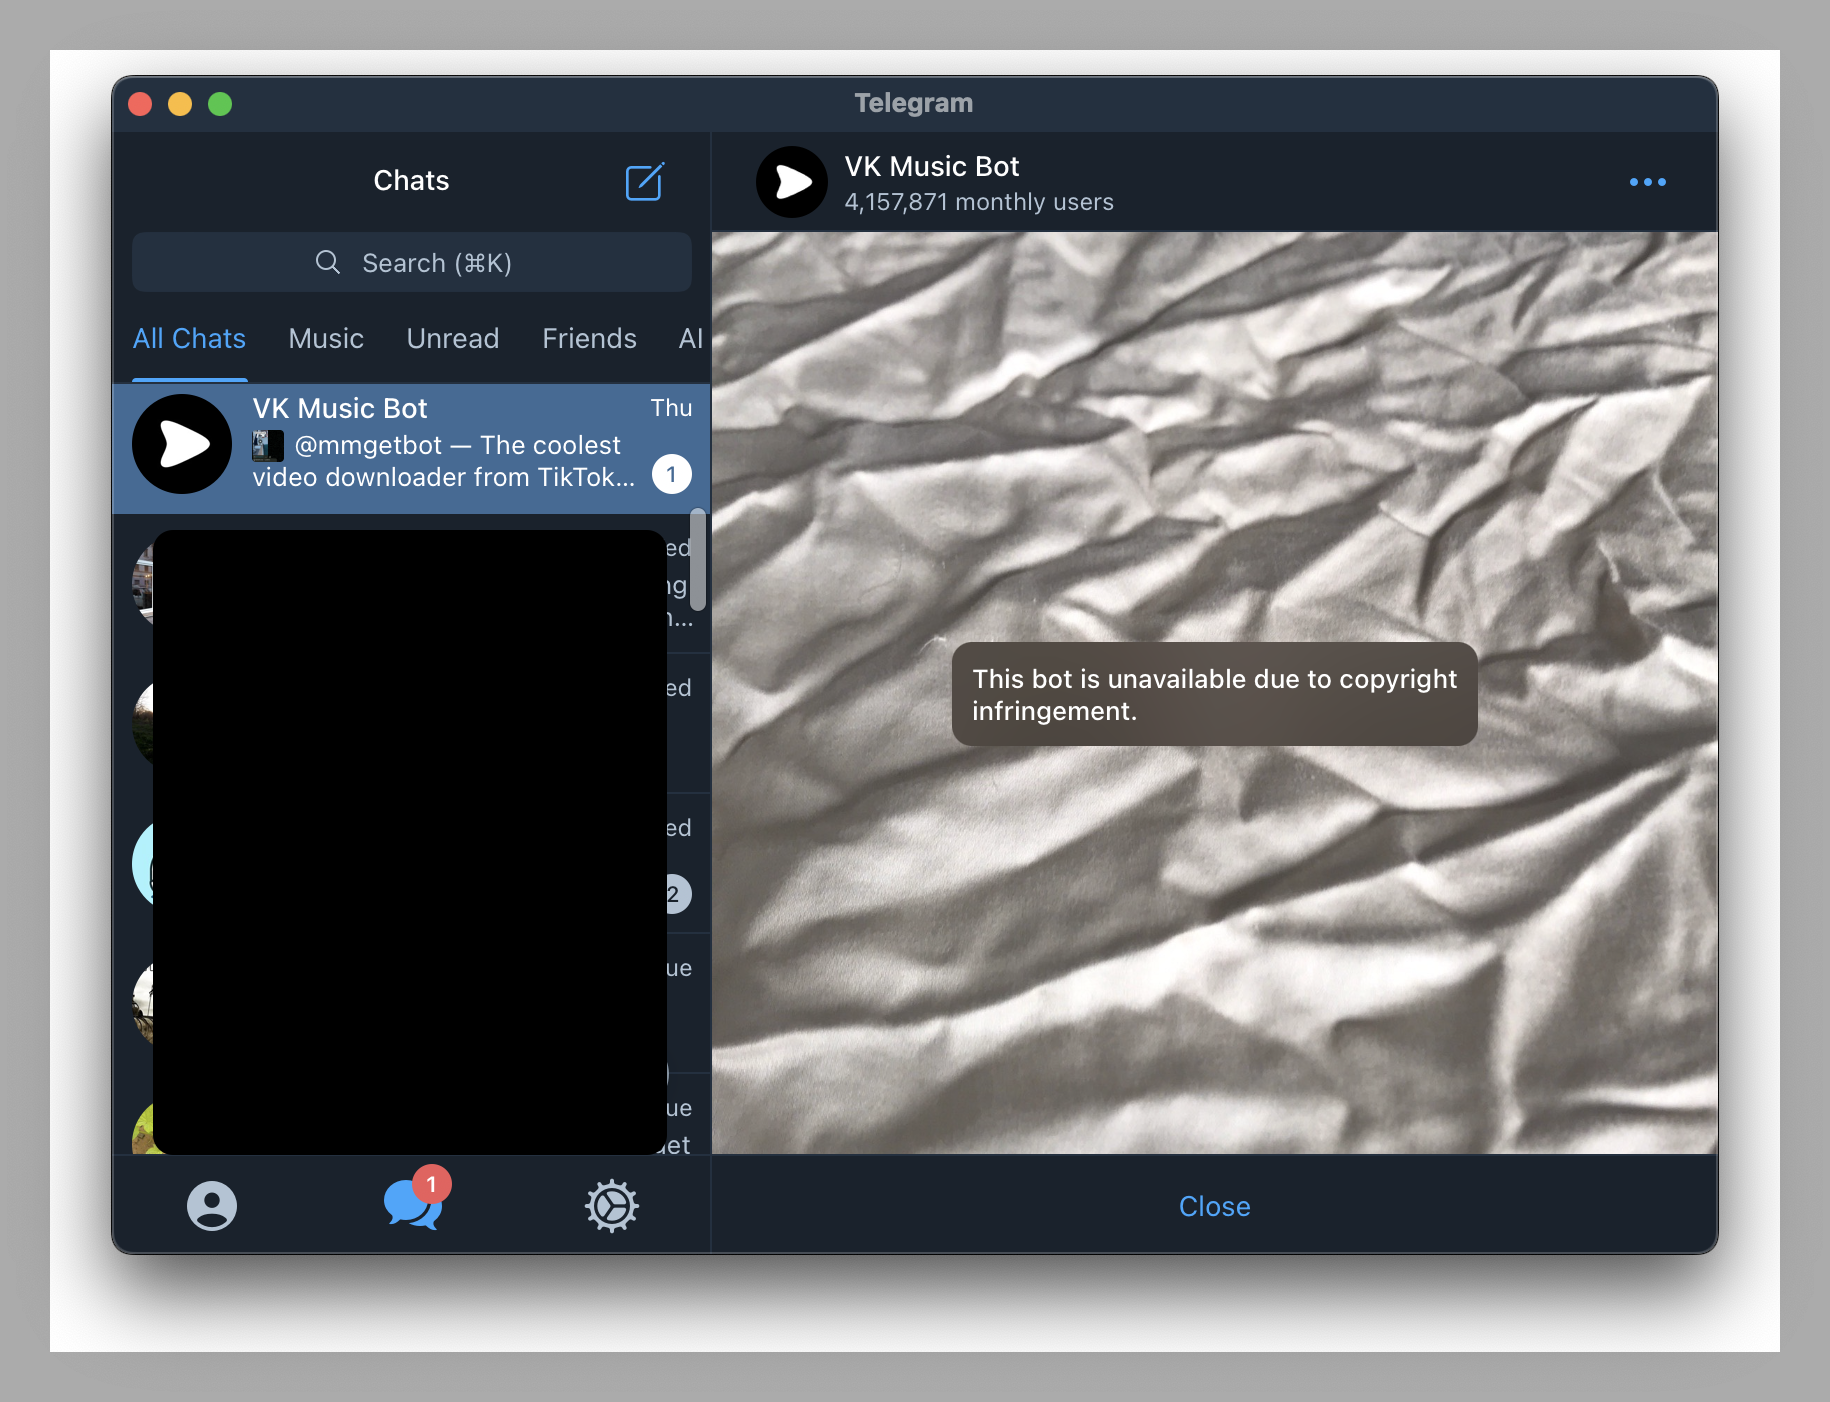The height and width of the screenshot is (1402, 1830).
Task: Switch to the Unread folder tab
Action: coord(452,338)
